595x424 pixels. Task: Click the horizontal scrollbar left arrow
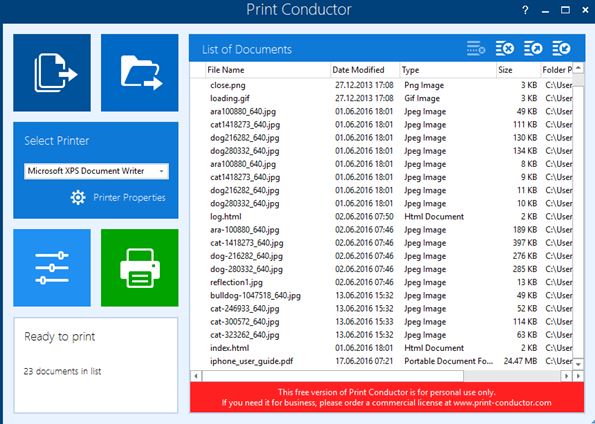196,376
